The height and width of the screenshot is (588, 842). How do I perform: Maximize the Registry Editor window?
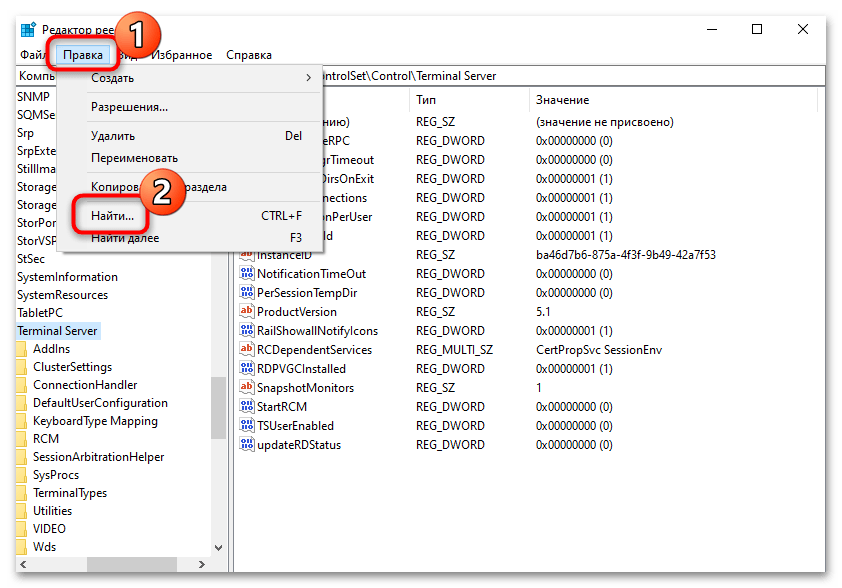[757, 30]
